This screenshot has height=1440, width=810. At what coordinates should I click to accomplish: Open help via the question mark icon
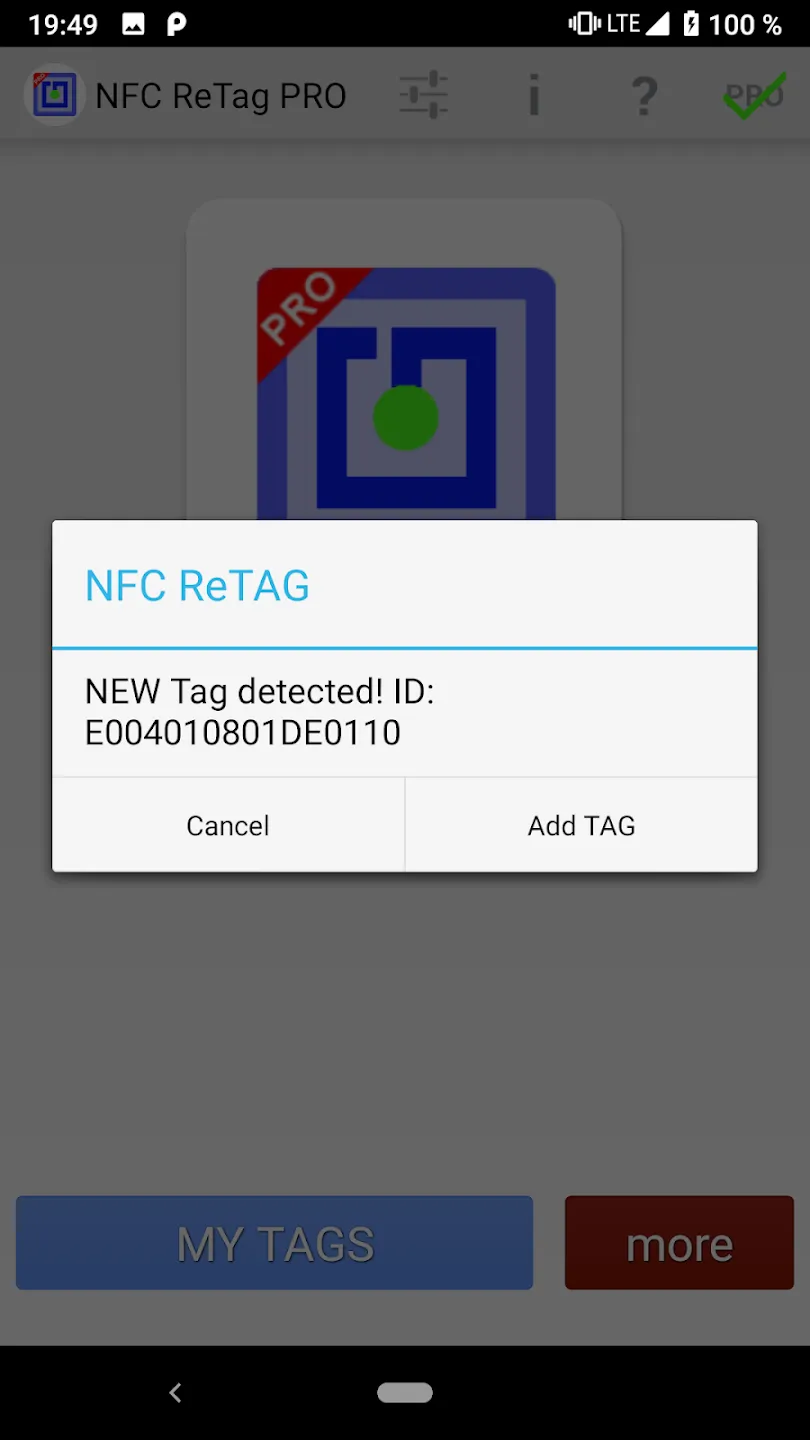[x=645, y=96]
